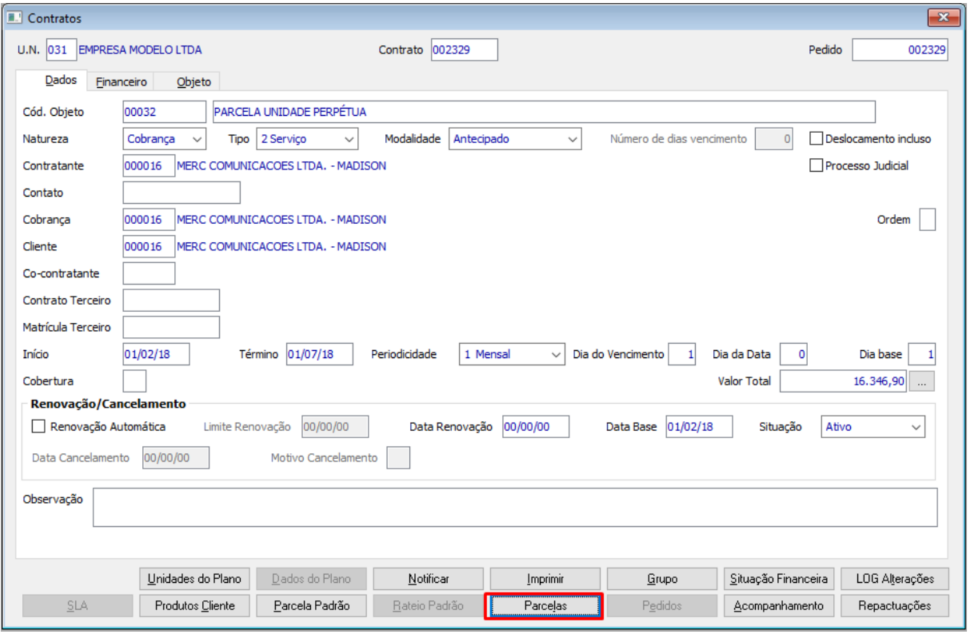This screenshot has width=969, height=633.
Task: Focus the Observação text area
Action: (515, 508)
